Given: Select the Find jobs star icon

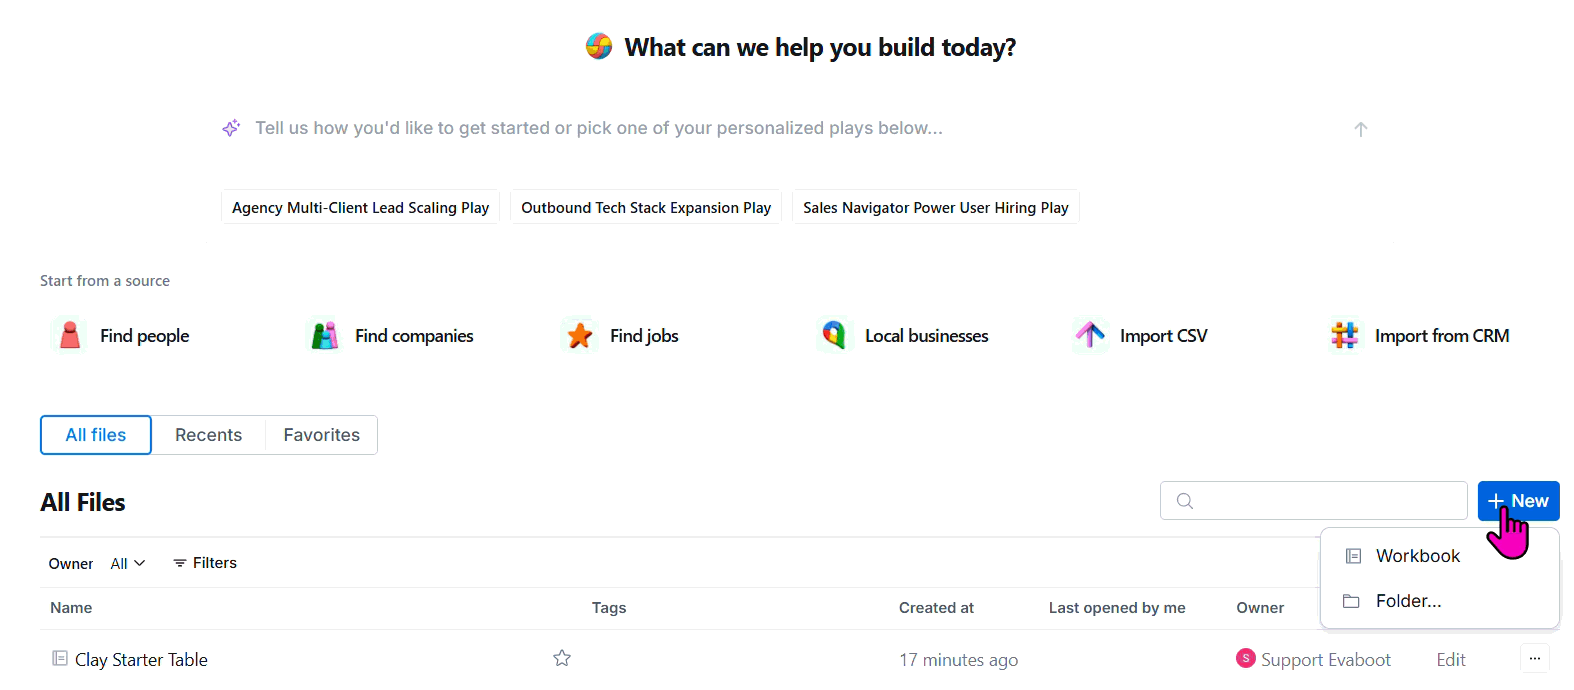Looking at the screenshot, I should (x=580, y=335).
